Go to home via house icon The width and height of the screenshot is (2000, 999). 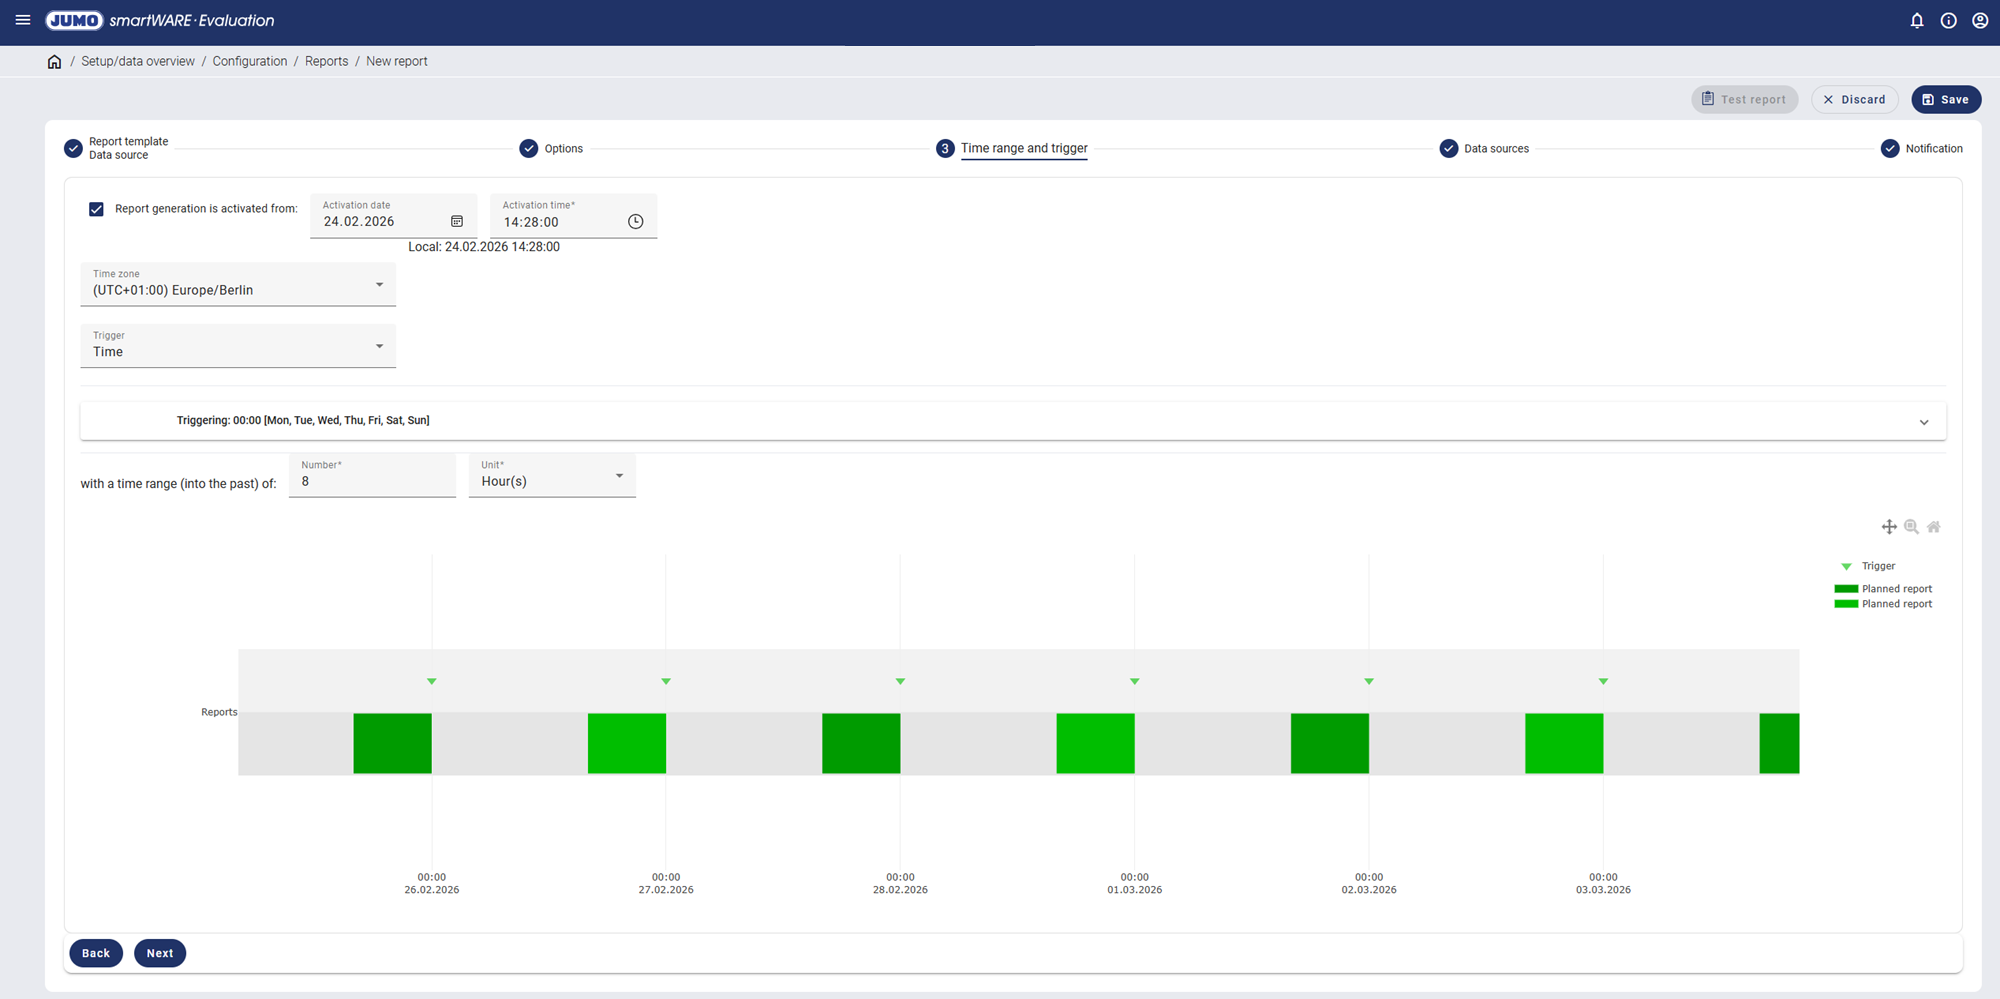point(54,62)
